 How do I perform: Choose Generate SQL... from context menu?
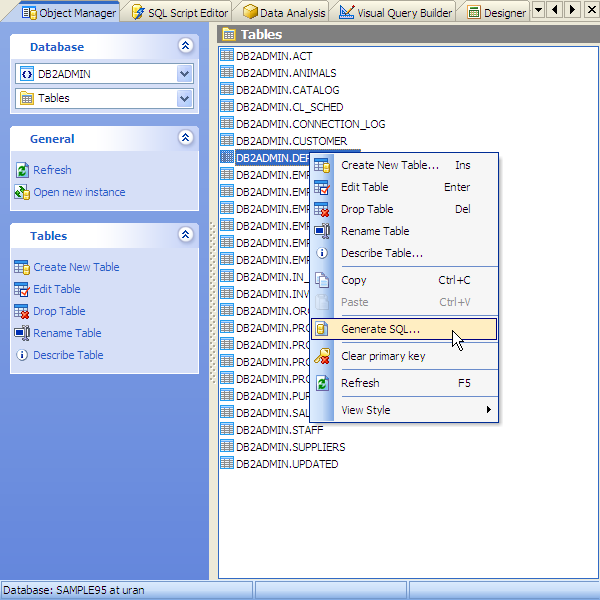[380, 329]
